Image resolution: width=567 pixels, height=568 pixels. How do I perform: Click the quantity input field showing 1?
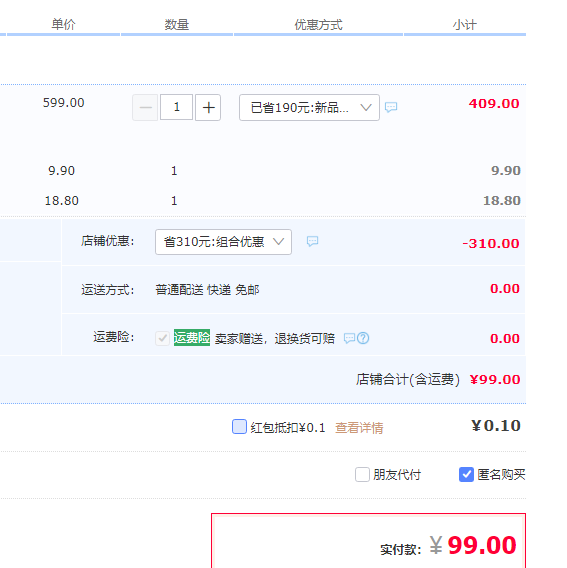(x=176, y=107)
